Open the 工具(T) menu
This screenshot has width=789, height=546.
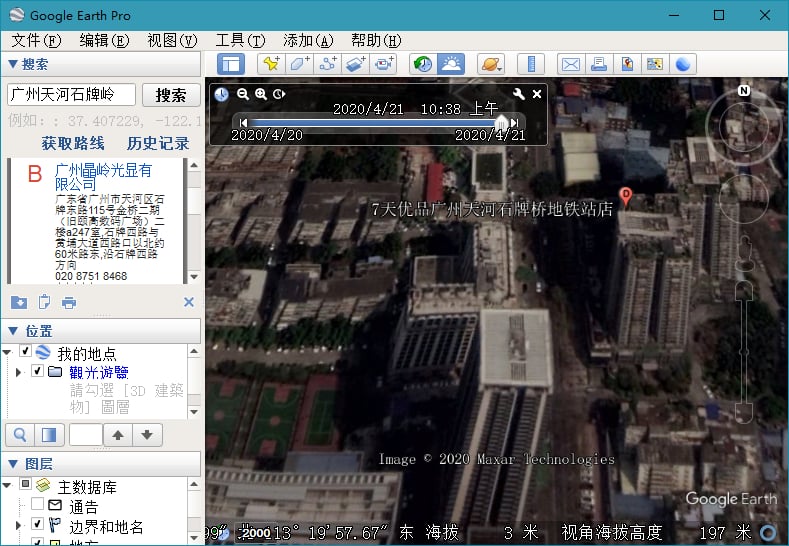[x=240, y=40]
